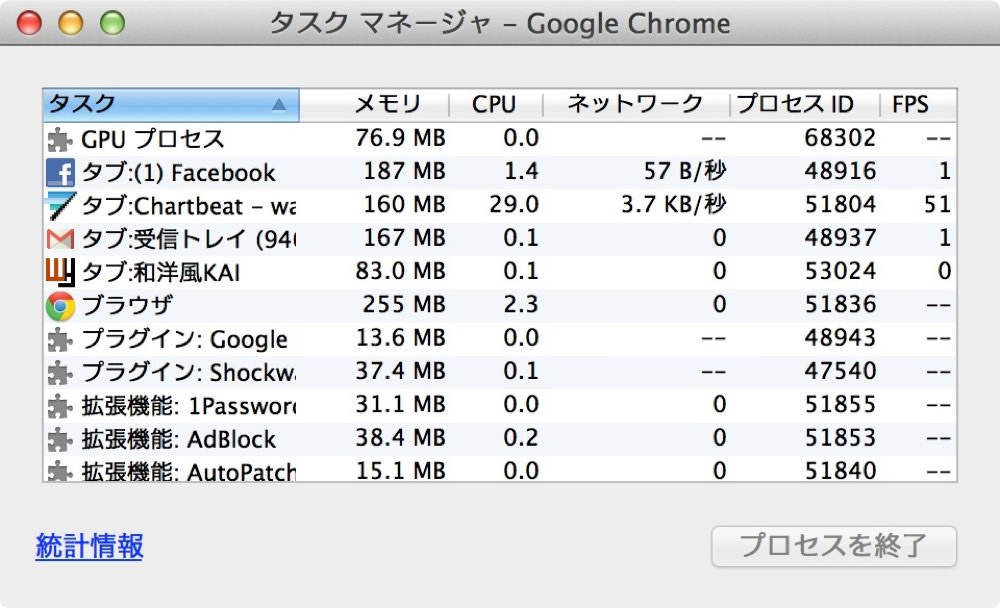
Task: Click process ID 48937
Action: (x=840, y=238)
